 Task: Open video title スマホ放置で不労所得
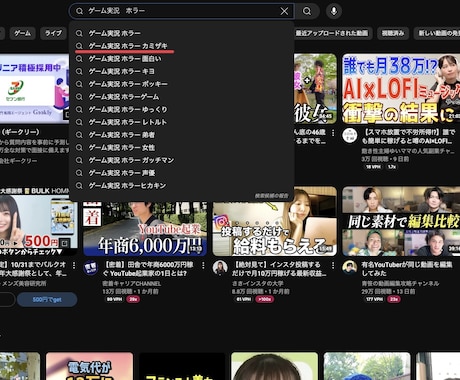pyautogui.click(x=409, y=137)
